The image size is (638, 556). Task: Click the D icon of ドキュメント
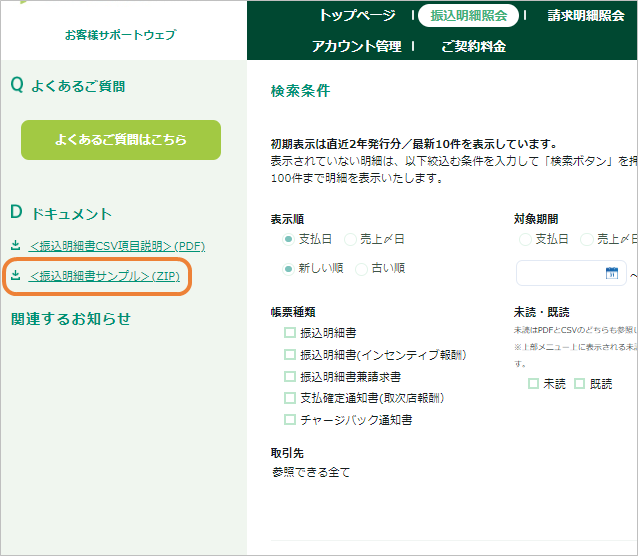point(16,212)
